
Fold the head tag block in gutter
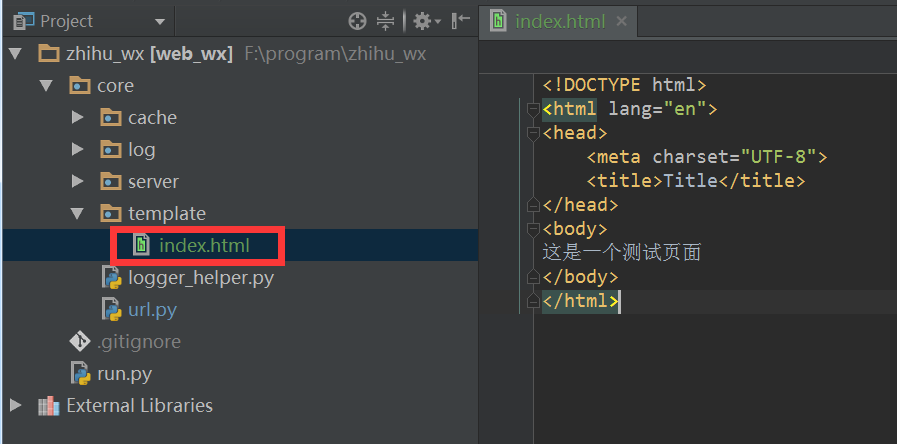click(x=532, y=132)
